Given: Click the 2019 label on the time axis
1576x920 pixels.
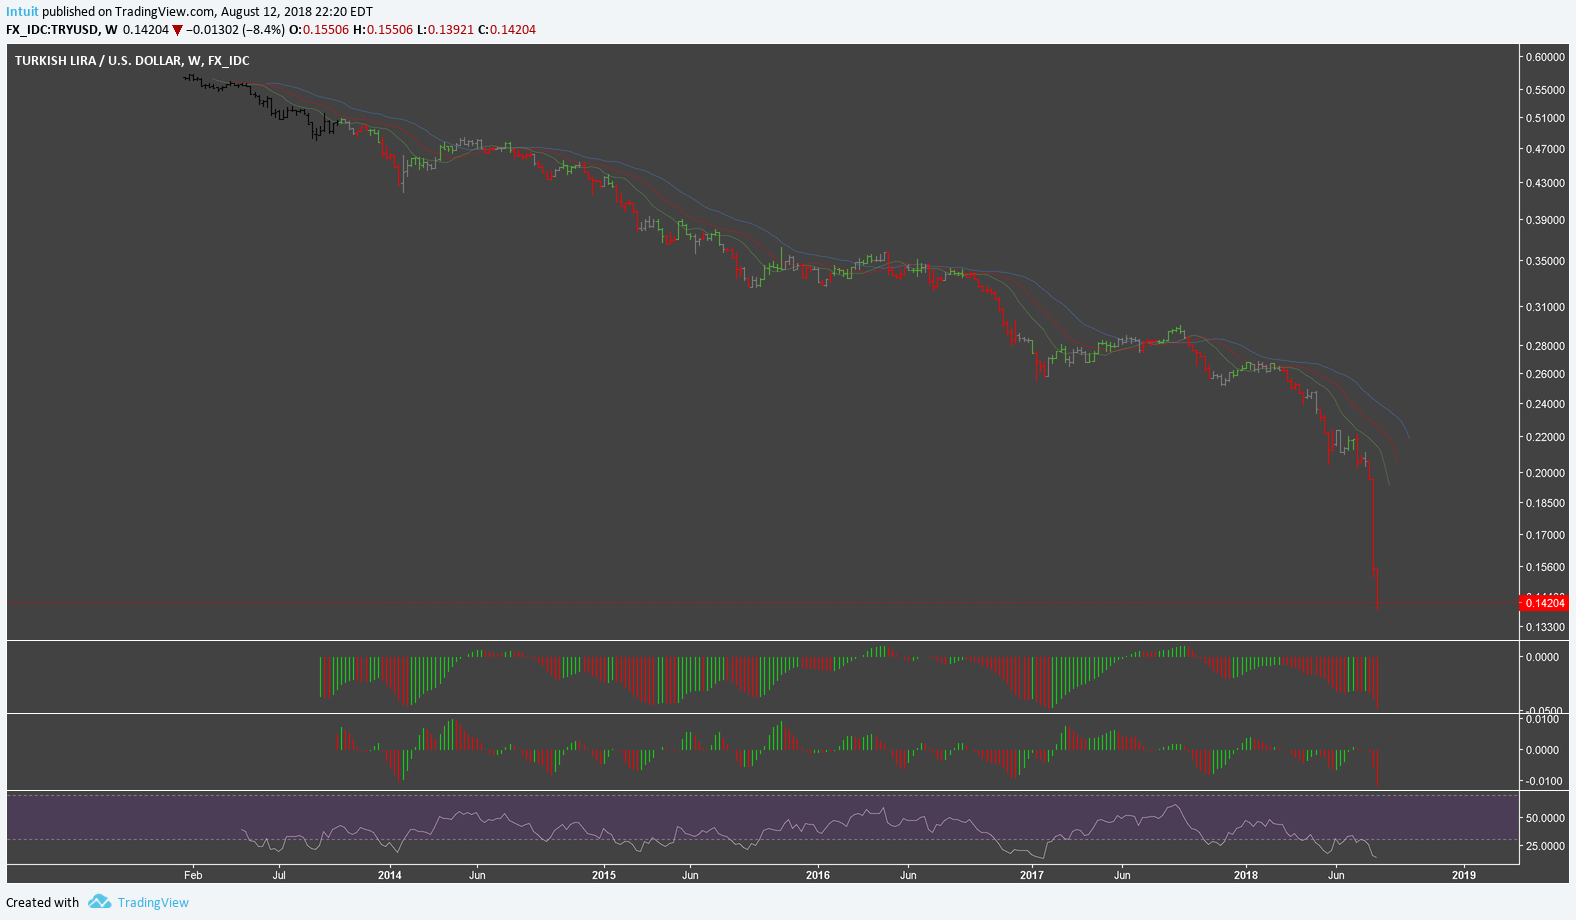Looking at the screenshot, I should tap(1464, 875).
